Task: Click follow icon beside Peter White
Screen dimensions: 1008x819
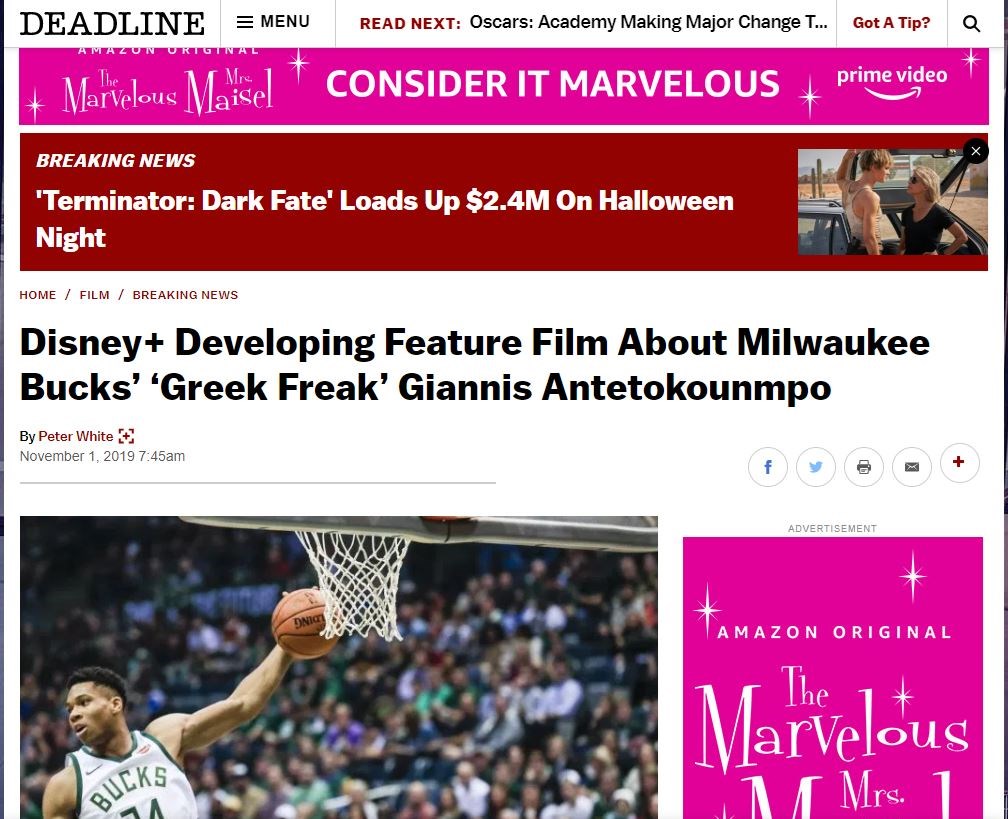Action: point(127,436)
